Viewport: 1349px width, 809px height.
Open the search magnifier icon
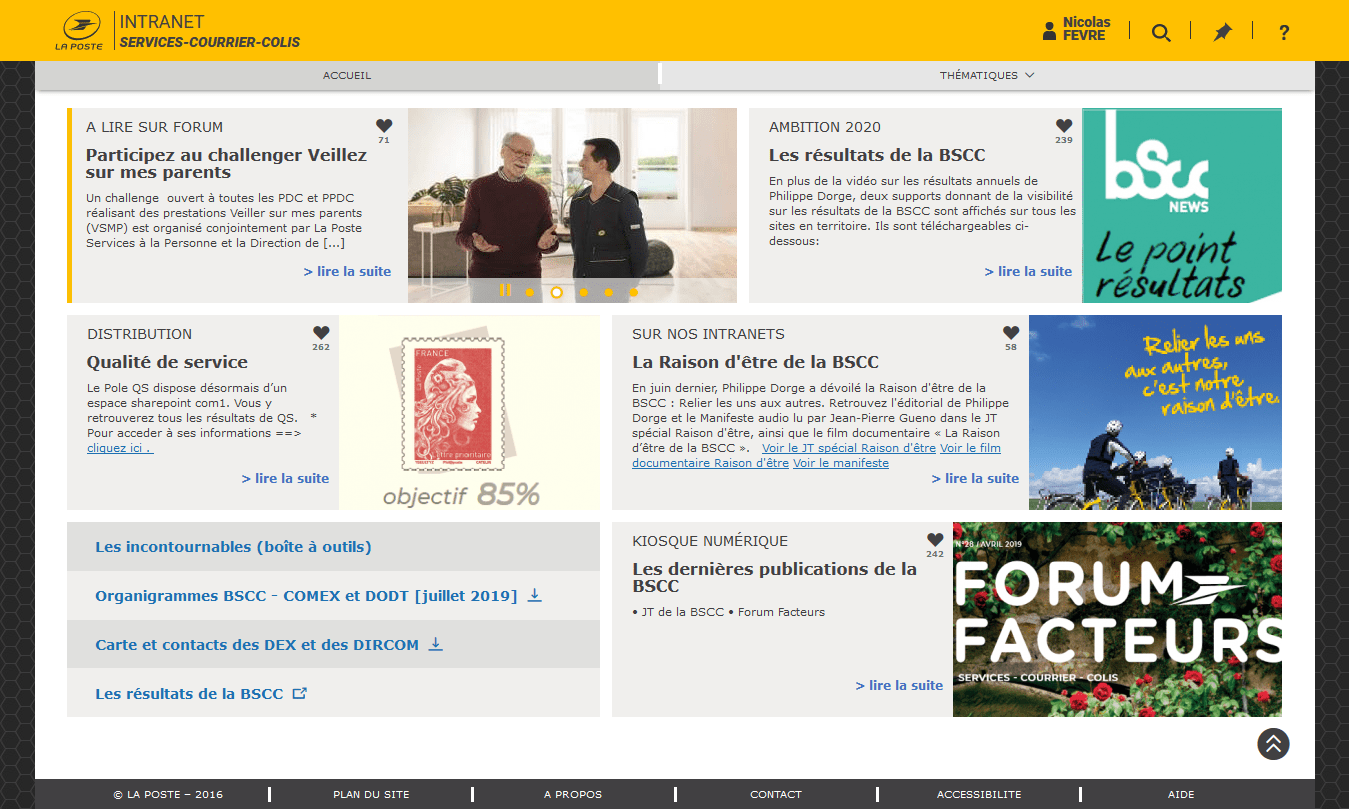click(1160, 32)
